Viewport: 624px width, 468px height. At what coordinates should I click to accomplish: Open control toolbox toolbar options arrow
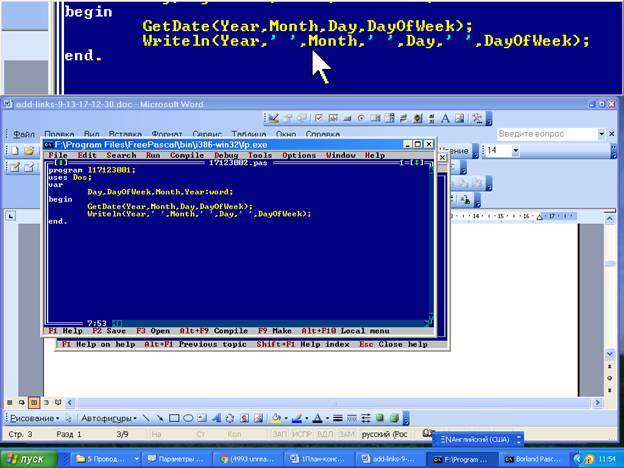click(x=488, y=119)
